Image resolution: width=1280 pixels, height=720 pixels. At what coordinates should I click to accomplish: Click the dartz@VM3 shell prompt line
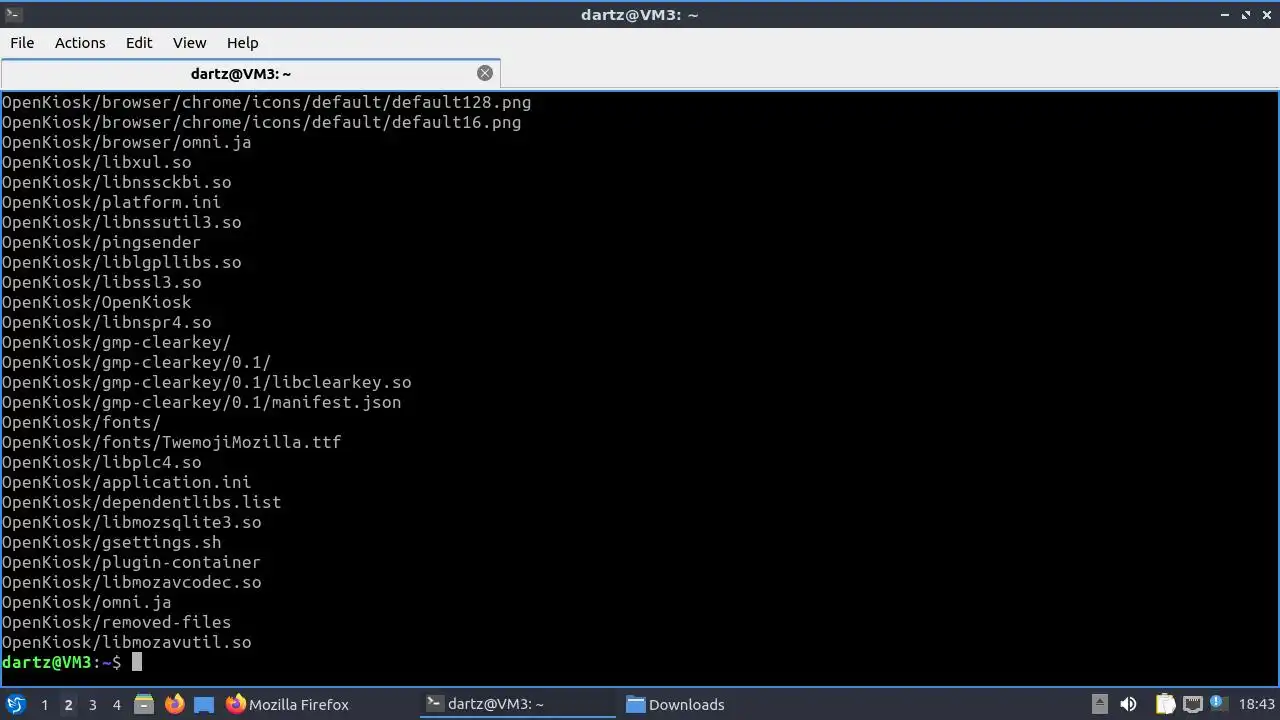(x=72, y=662)
